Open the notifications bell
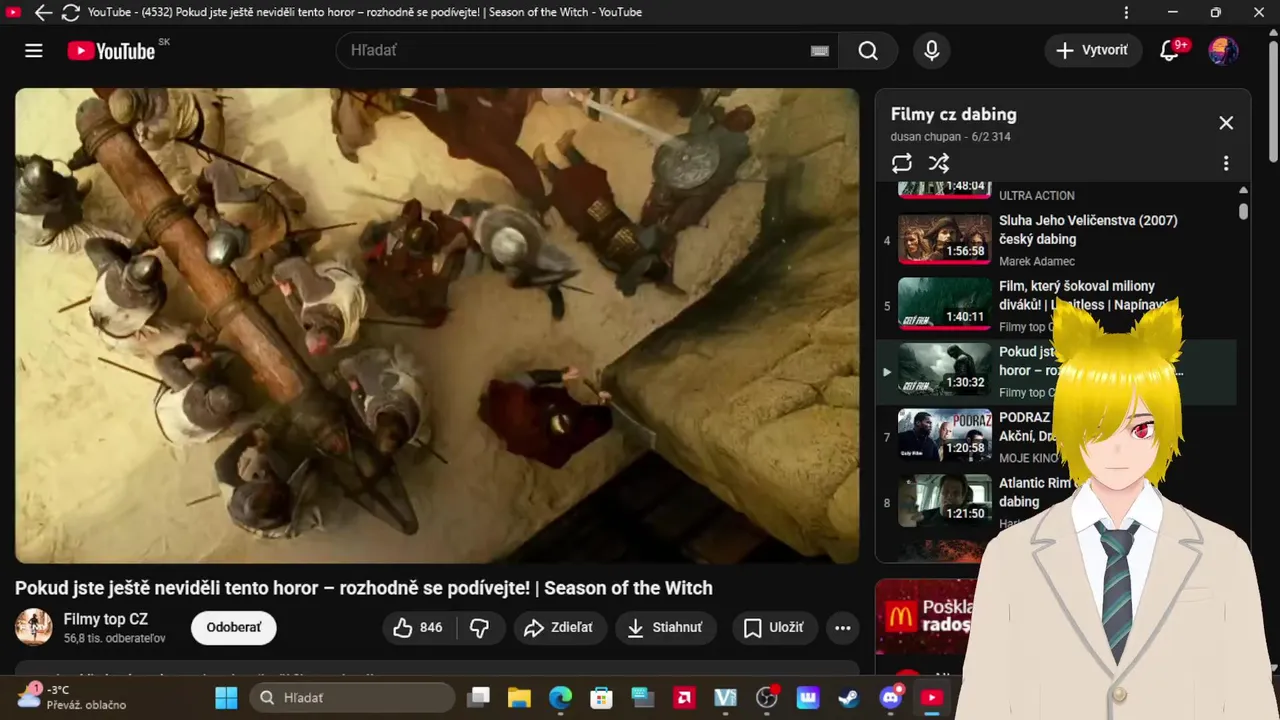The width and height of the screenshot is (1280, 720). point(1169,50)
